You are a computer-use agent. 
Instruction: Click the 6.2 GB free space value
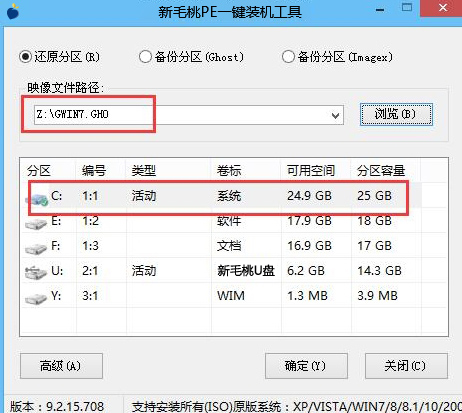click(x=306, y=271)
